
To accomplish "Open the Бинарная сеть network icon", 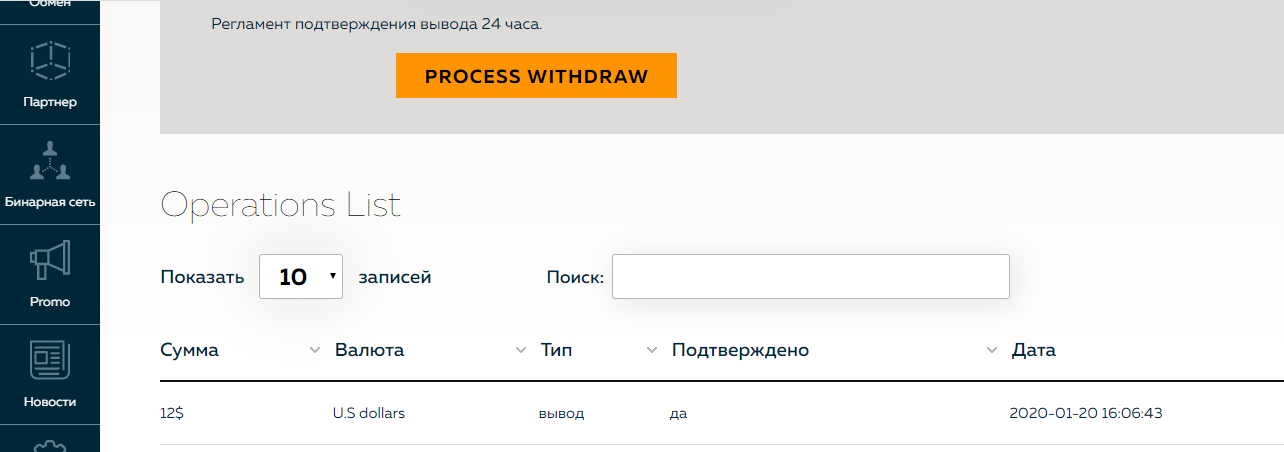I will pyautogui.click(x=50, y=162).
